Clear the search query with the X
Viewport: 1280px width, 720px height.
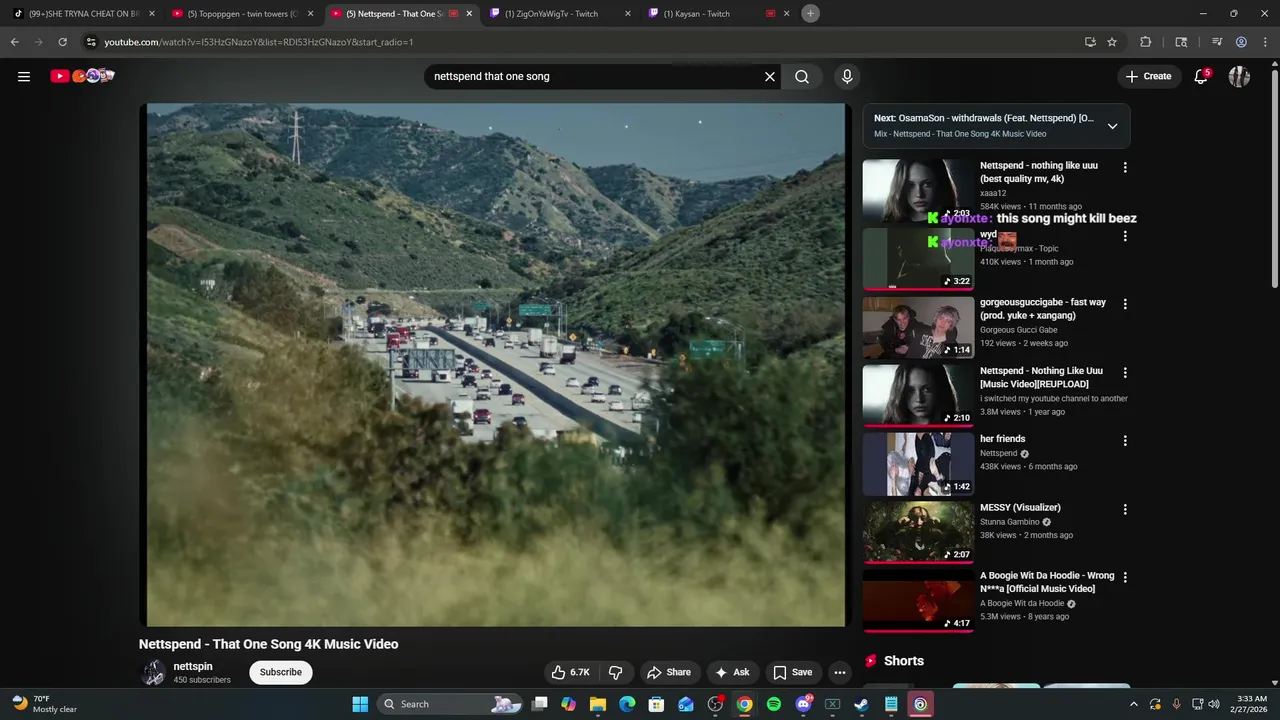tap(770, 76)
